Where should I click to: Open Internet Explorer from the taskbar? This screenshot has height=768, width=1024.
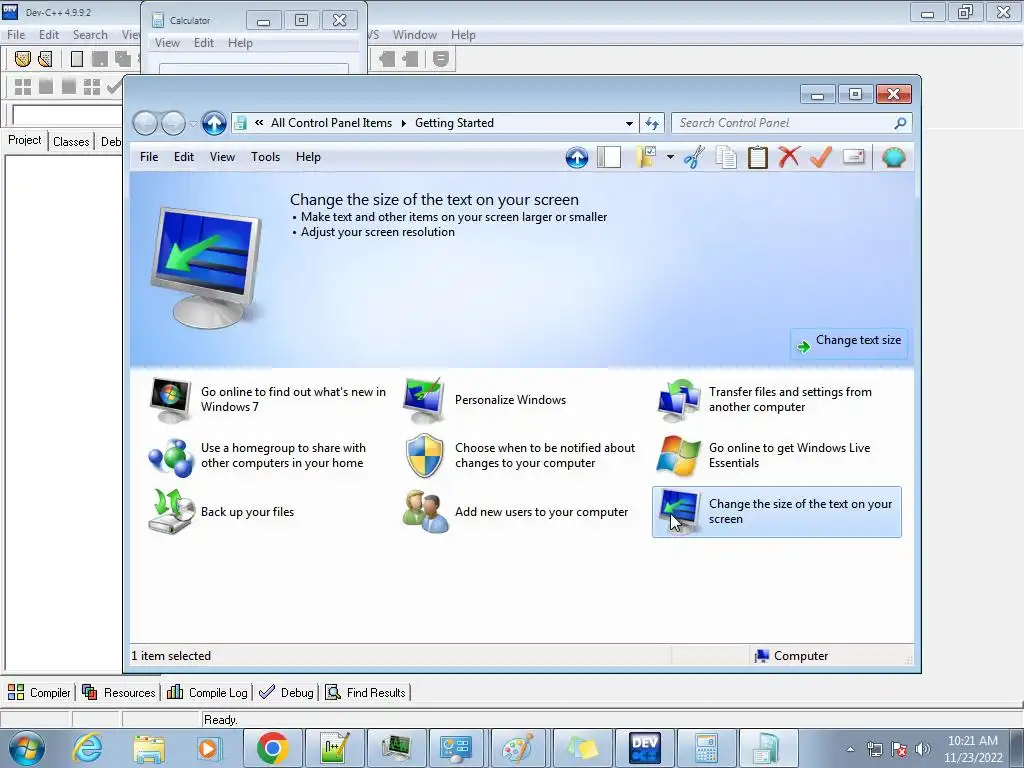pos(88,748)
